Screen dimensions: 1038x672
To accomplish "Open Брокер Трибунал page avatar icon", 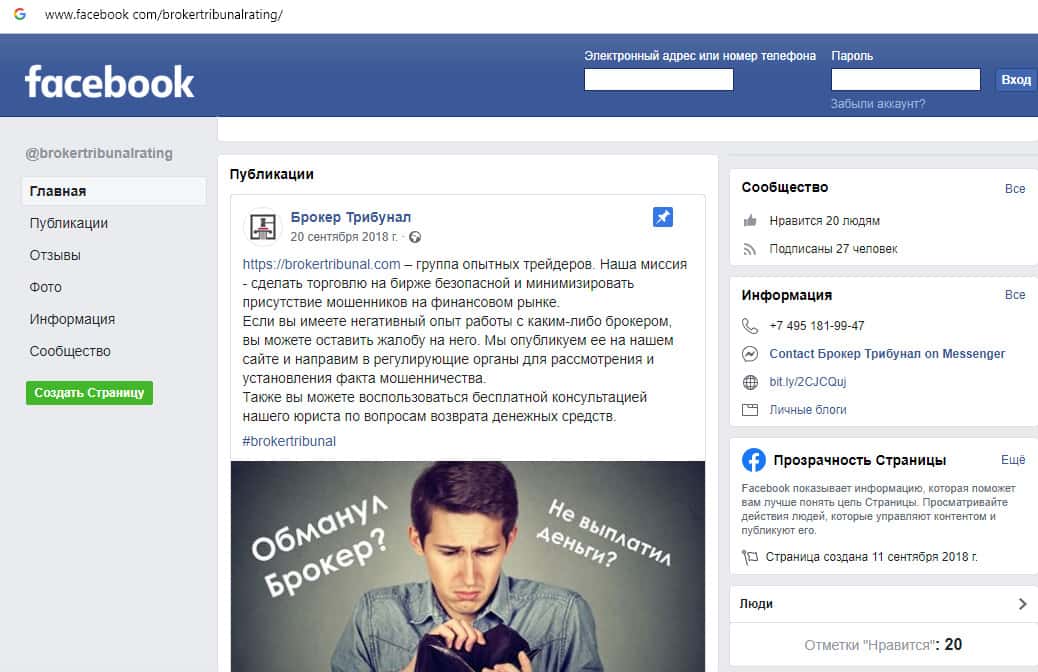I will click(263, 226).
